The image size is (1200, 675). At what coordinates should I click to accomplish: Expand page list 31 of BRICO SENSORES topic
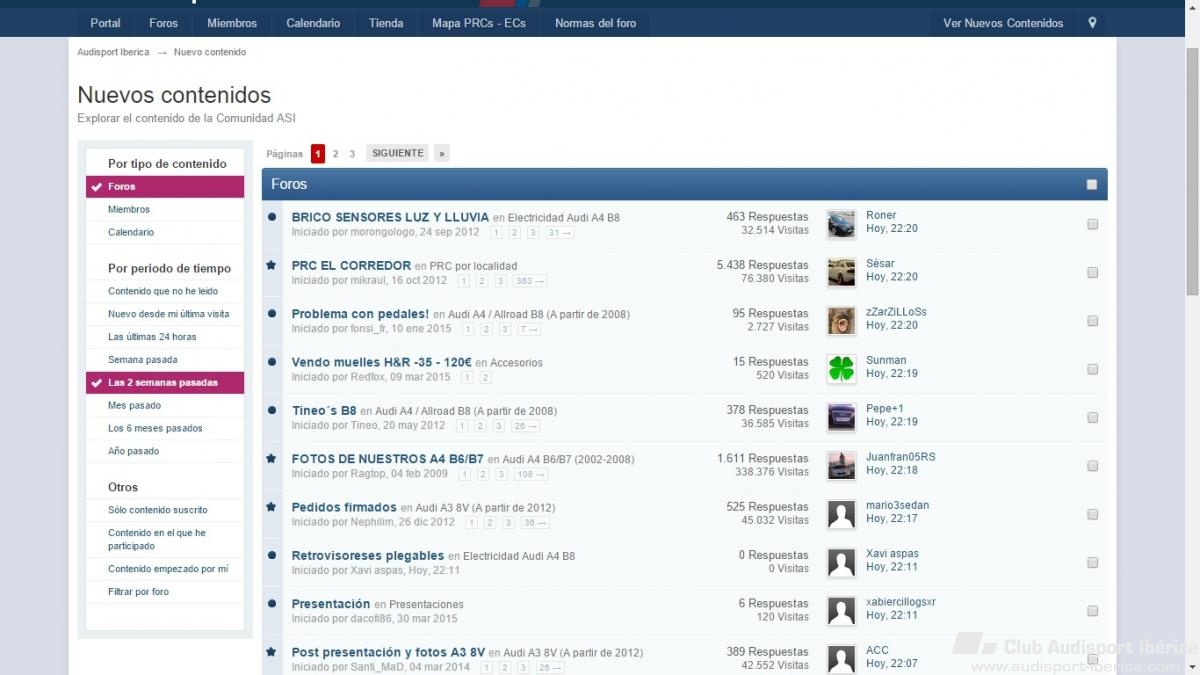(559, 233)
